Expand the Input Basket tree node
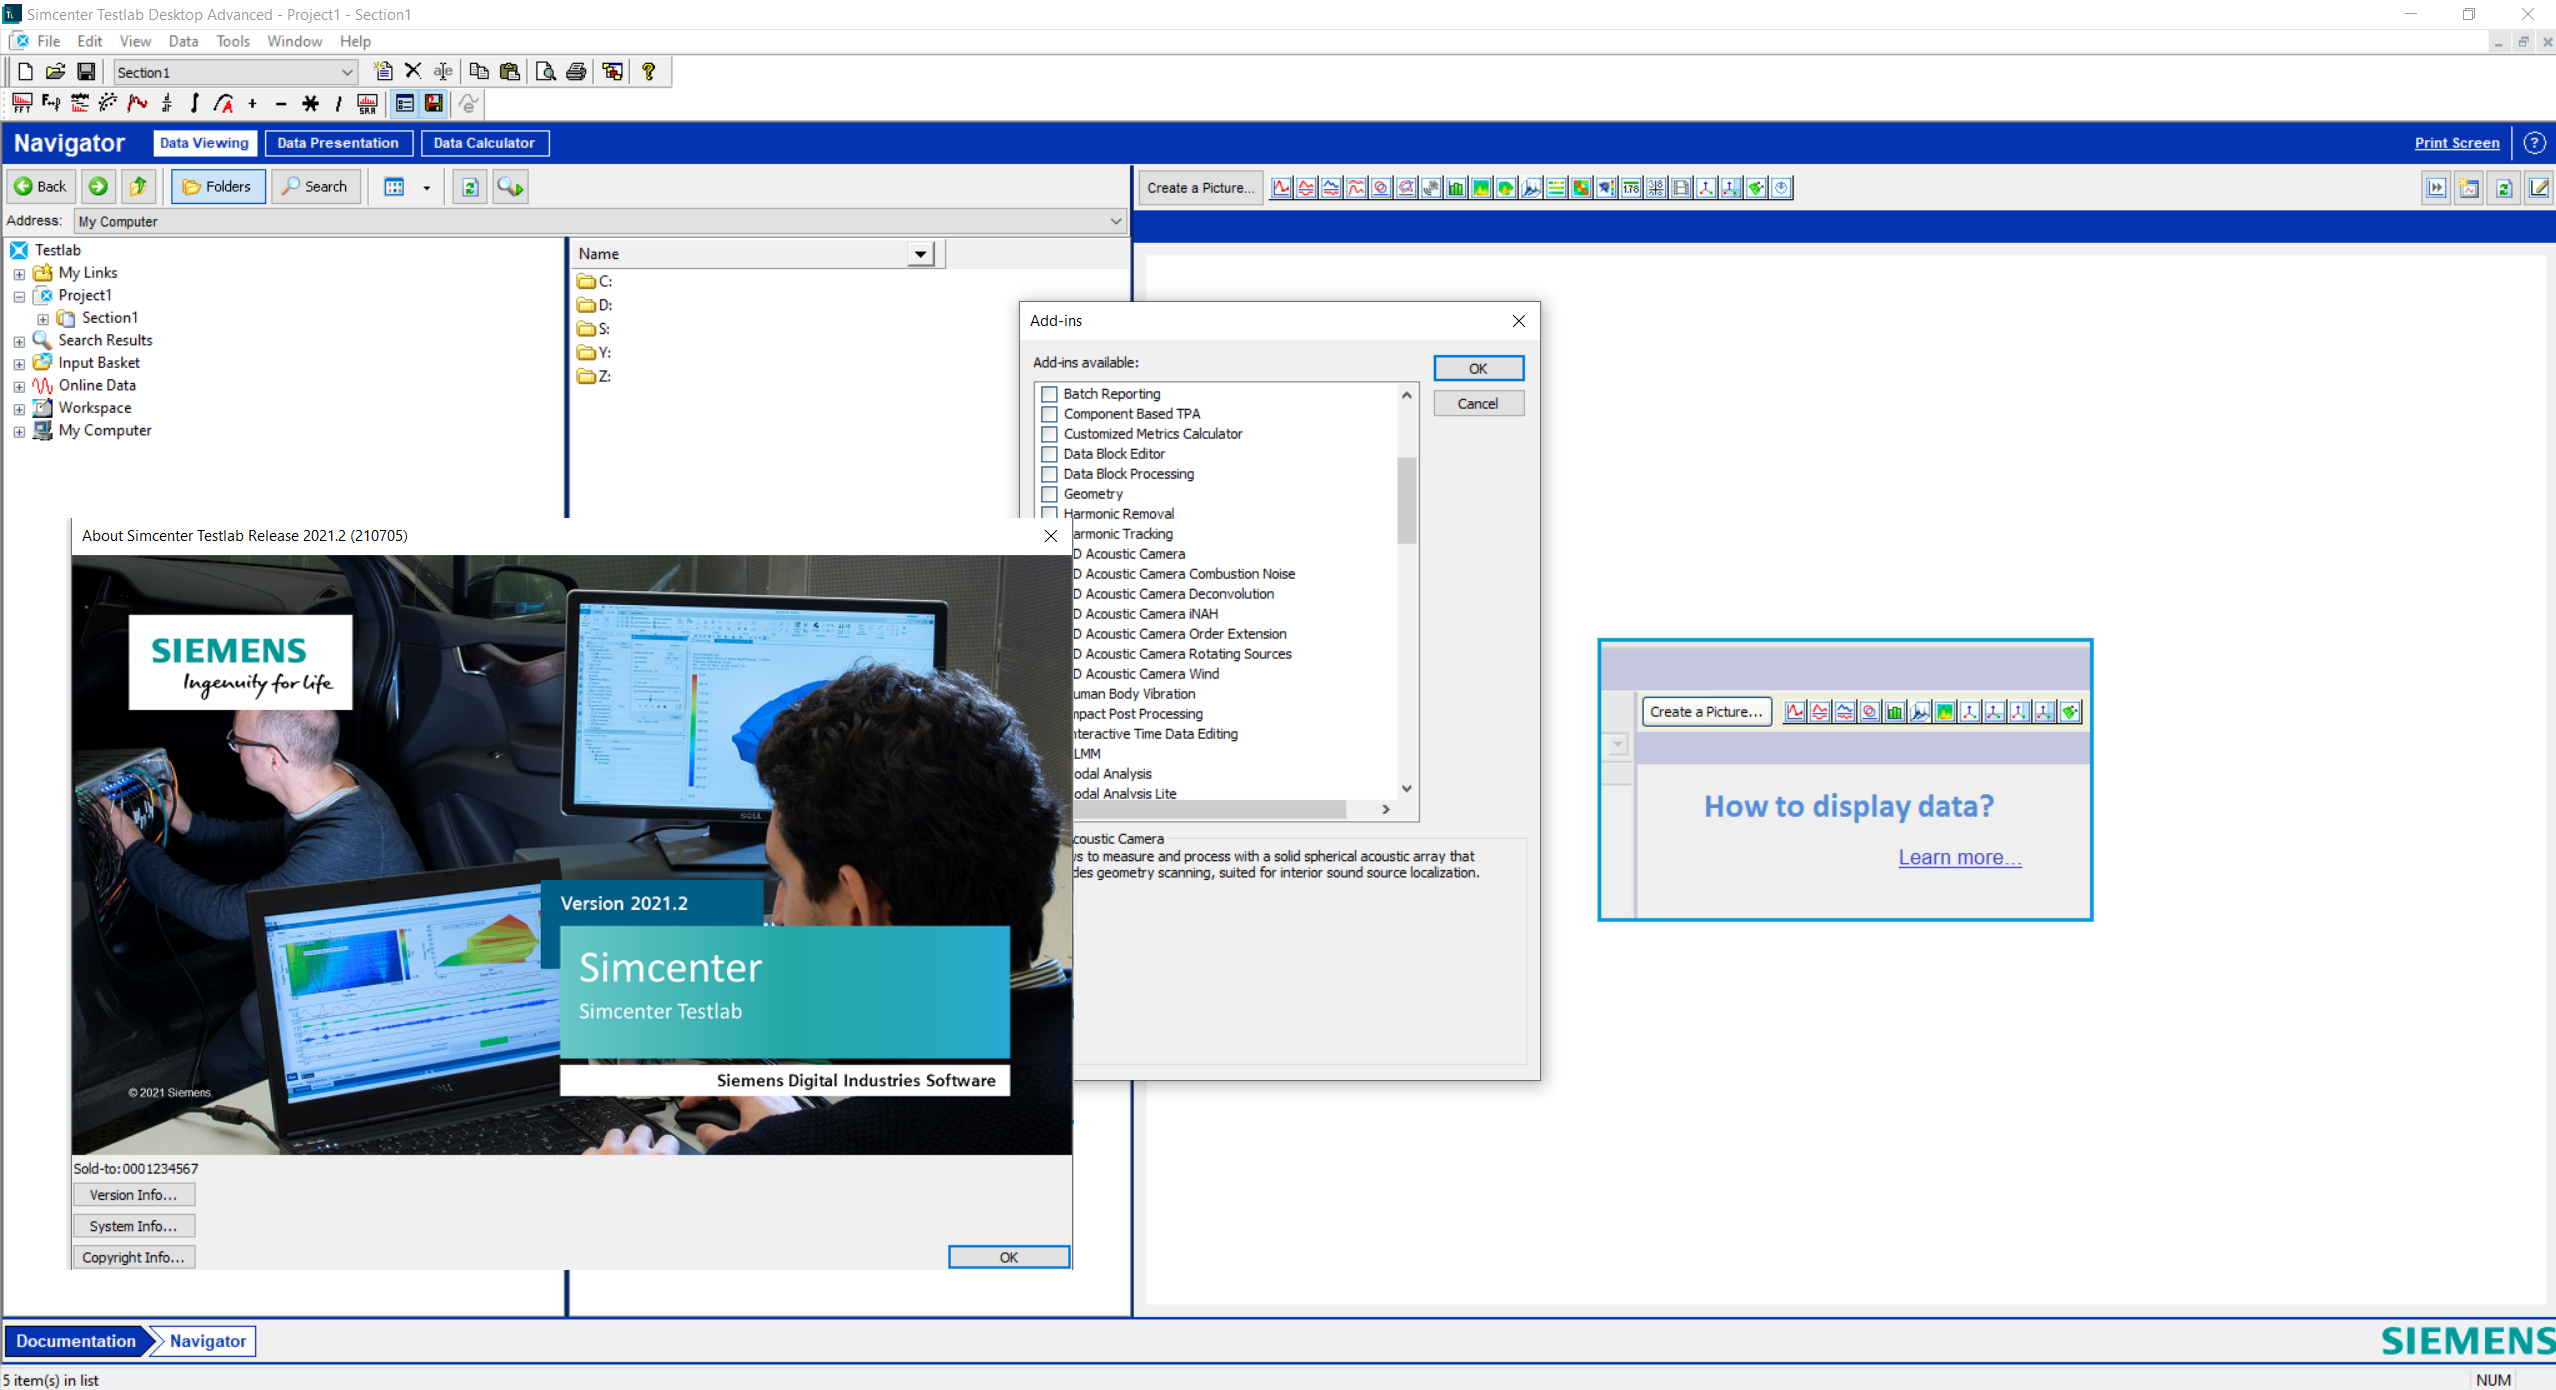2556x1390 pixels. point(19,364)
